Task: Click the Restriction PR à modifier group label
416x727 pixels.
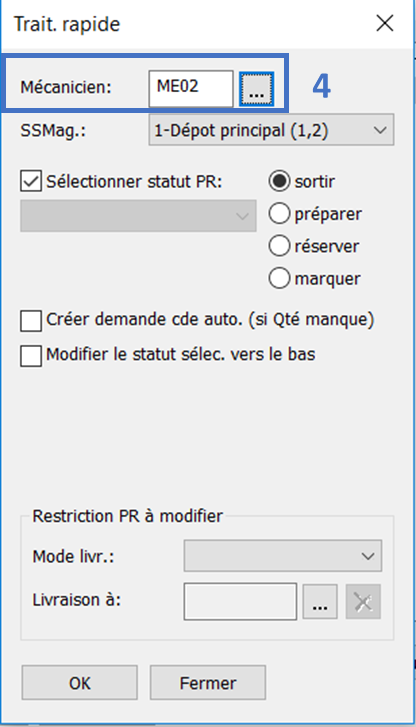Action: point(128,516)
